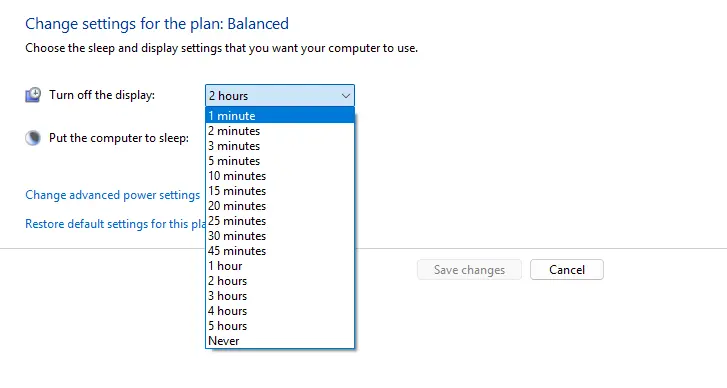
Task: Collapse the Turn off the display dropdown
Action: (x=280, y=95)
